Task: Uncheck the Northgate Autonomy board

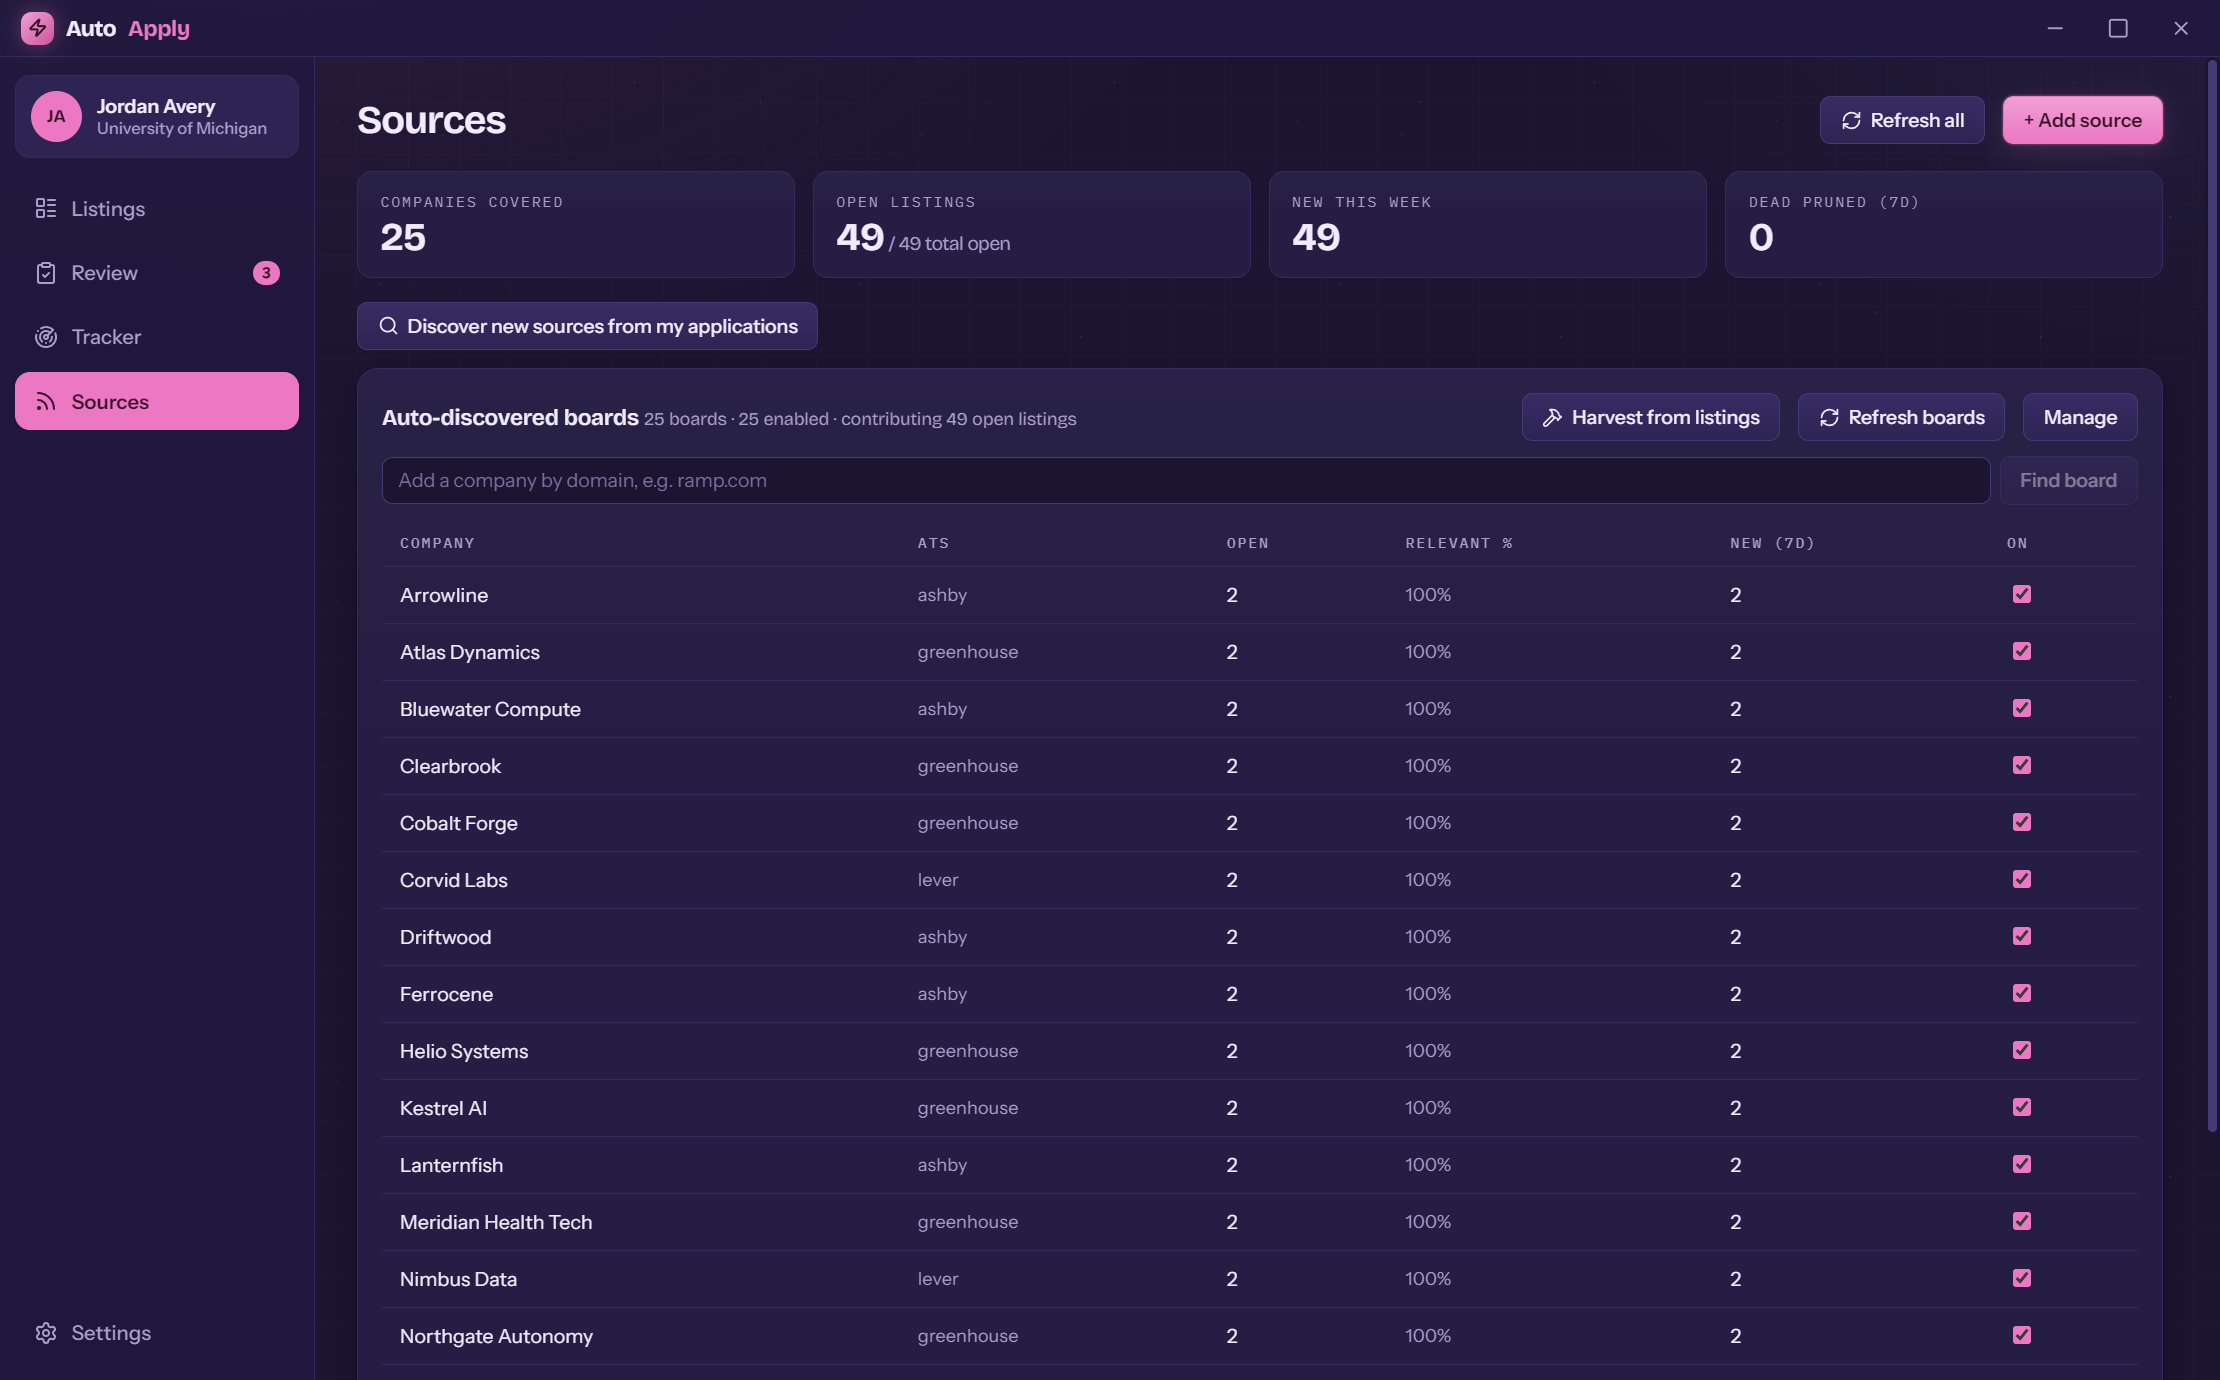Action: pos(2021,1335)
